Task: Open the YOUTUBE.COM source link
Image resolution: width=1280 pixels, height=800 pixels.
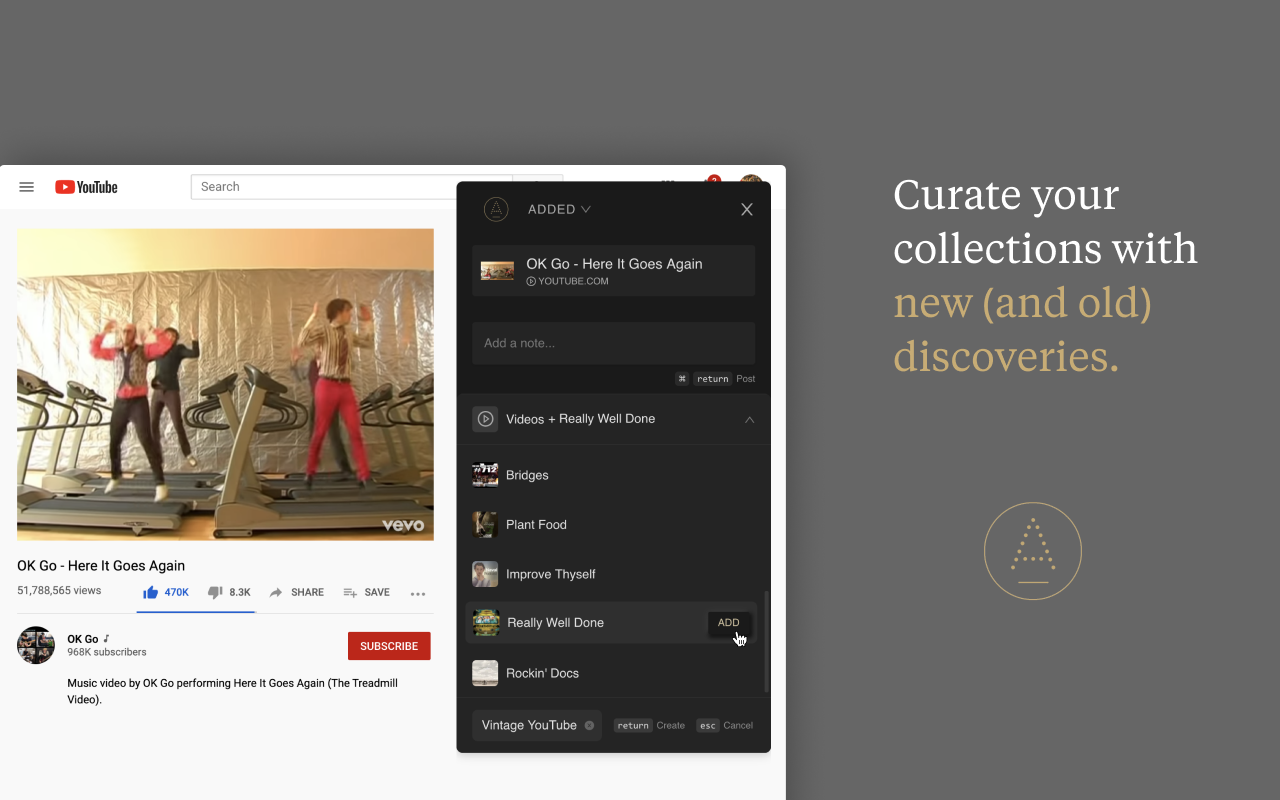Action: 568,282
